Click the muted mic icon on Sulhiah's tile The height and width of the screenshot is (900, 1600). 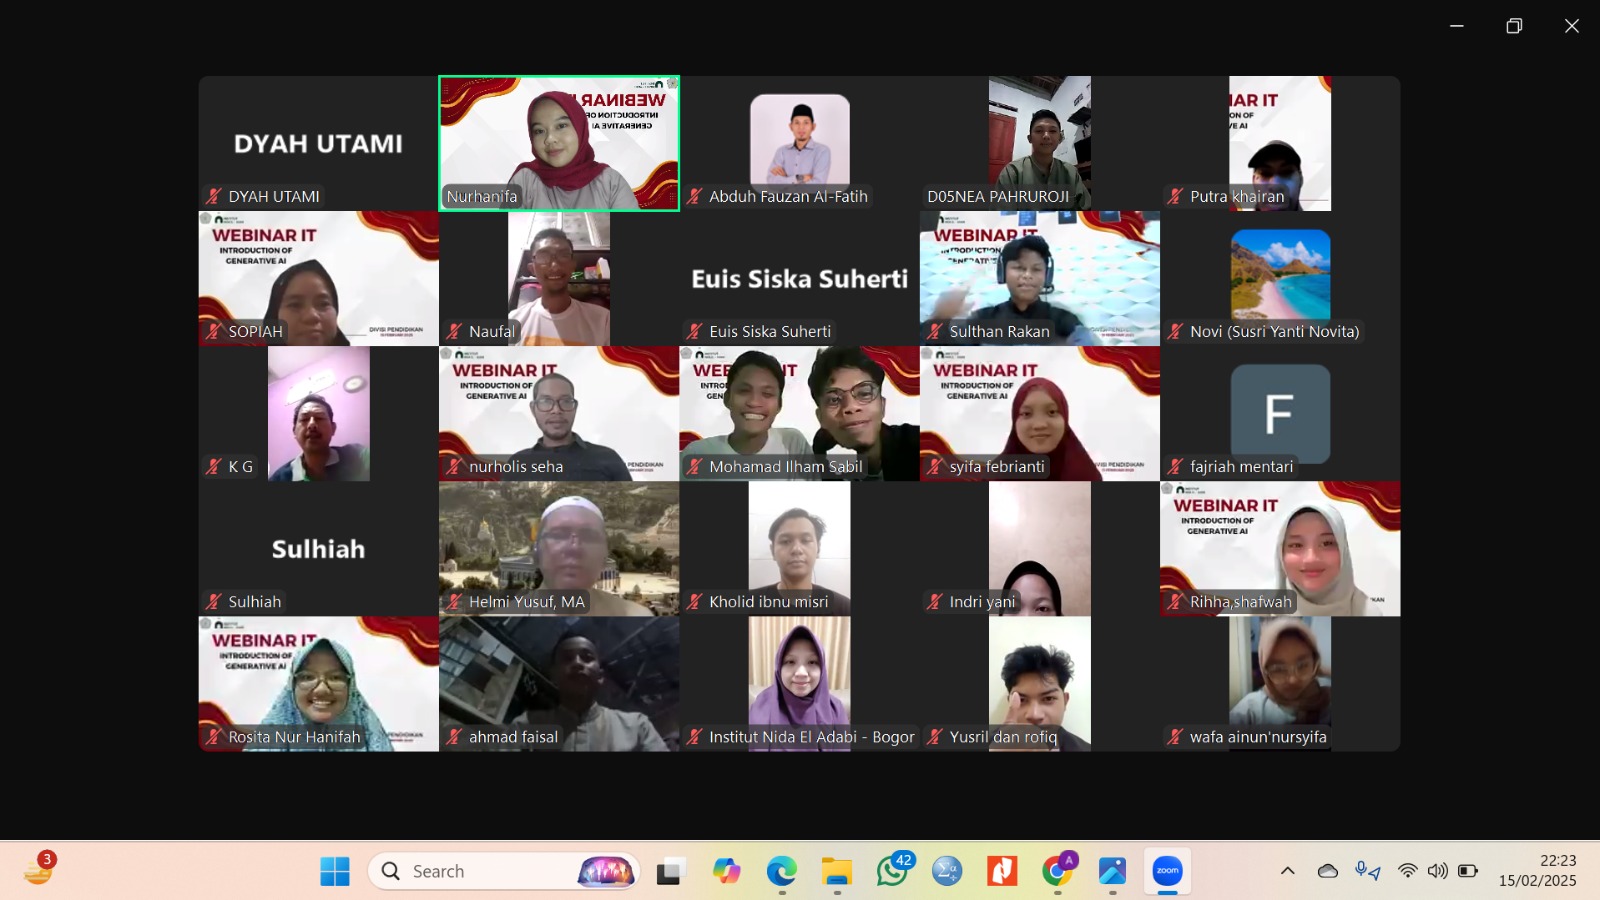coord(214,601)
